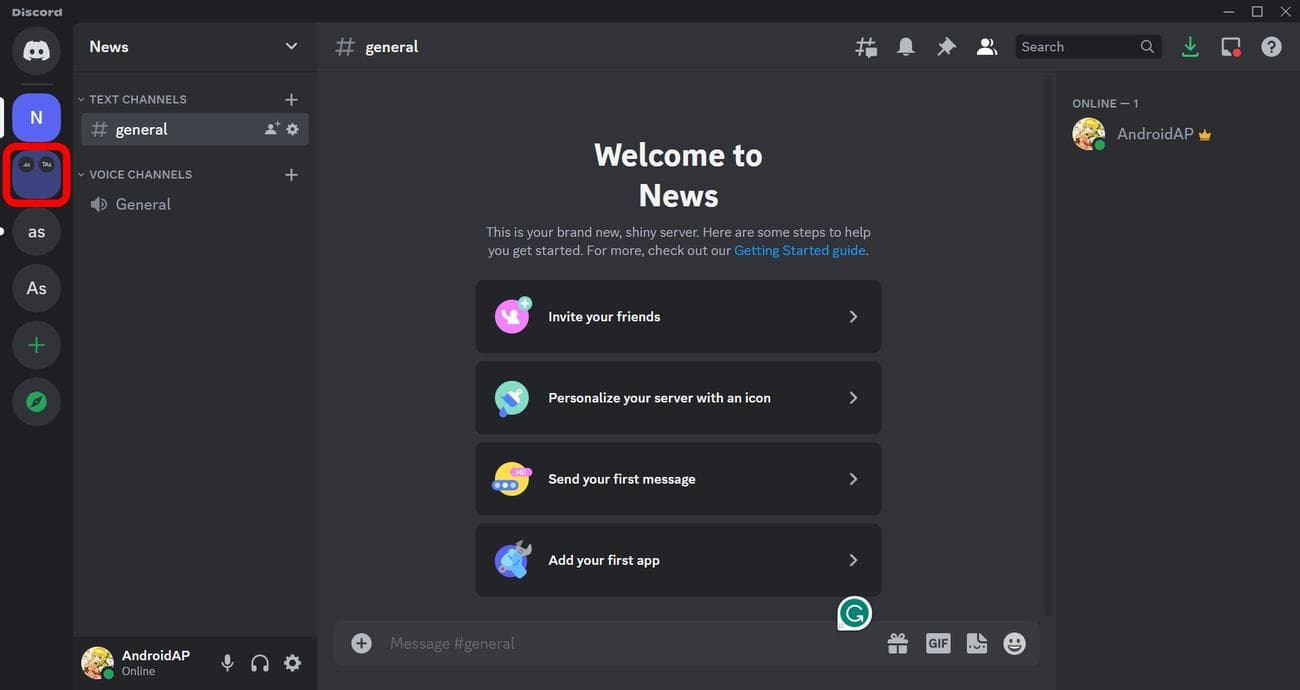Focus the Message #general input box
Screen dimensions: 1300x690
coord(620,644)
